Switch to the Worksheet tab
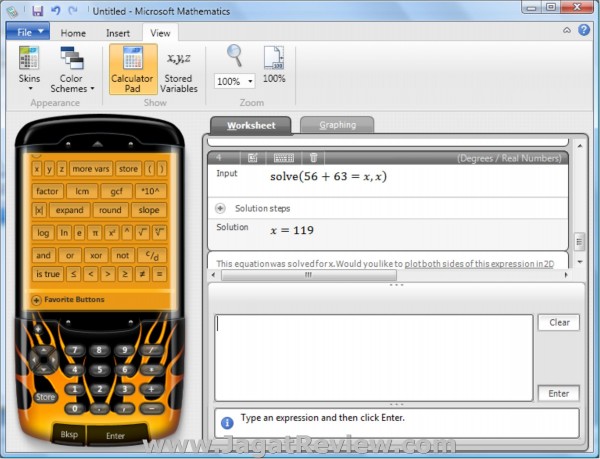The height and width of the screenshot is (459, 600). pyautogui.click(x=251, y=125)
